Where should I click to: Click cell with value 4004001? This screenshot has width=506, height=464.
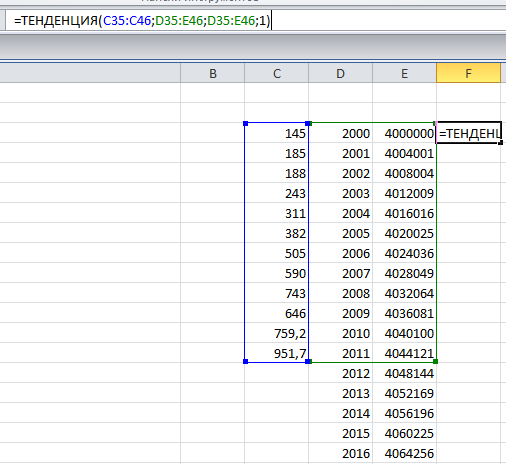(404, 153)
